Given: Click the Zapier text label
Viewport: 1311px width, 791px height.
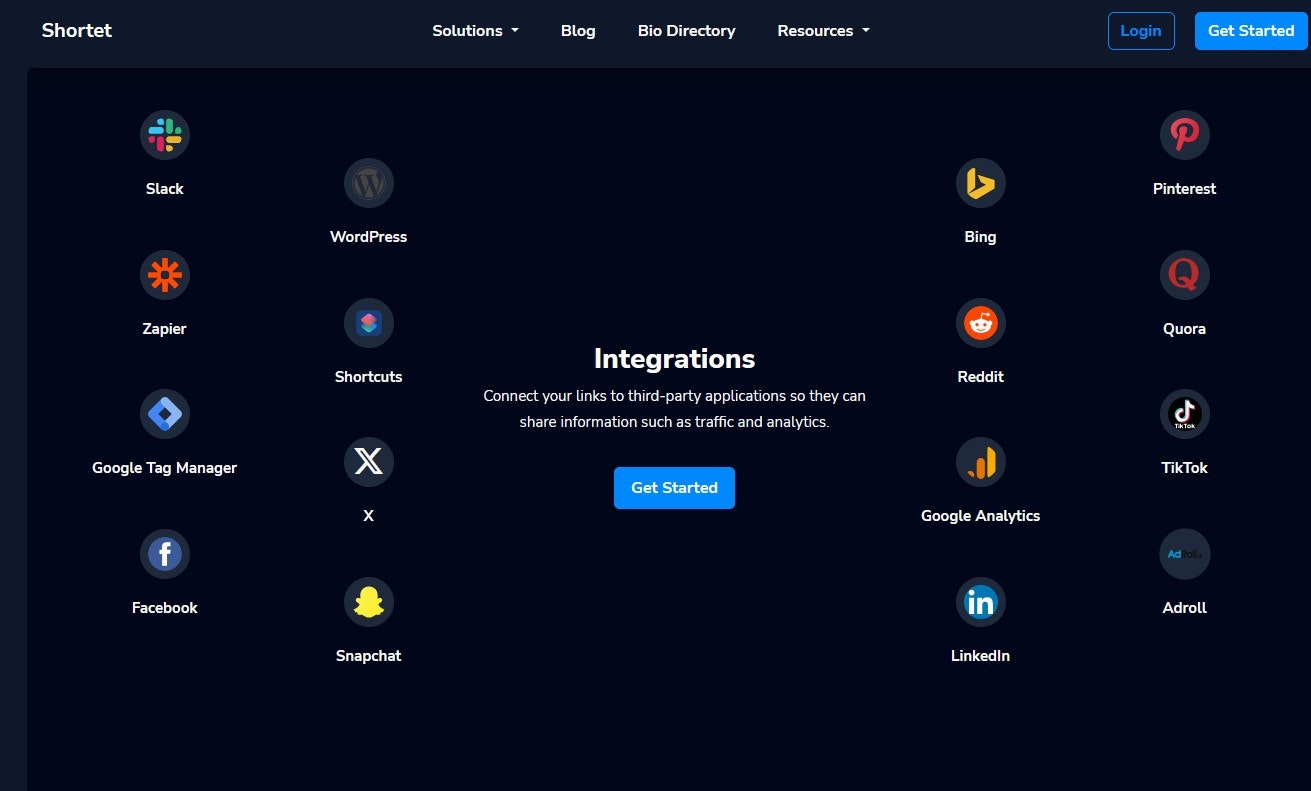Looking at the screenshot, I should point(165,329).
